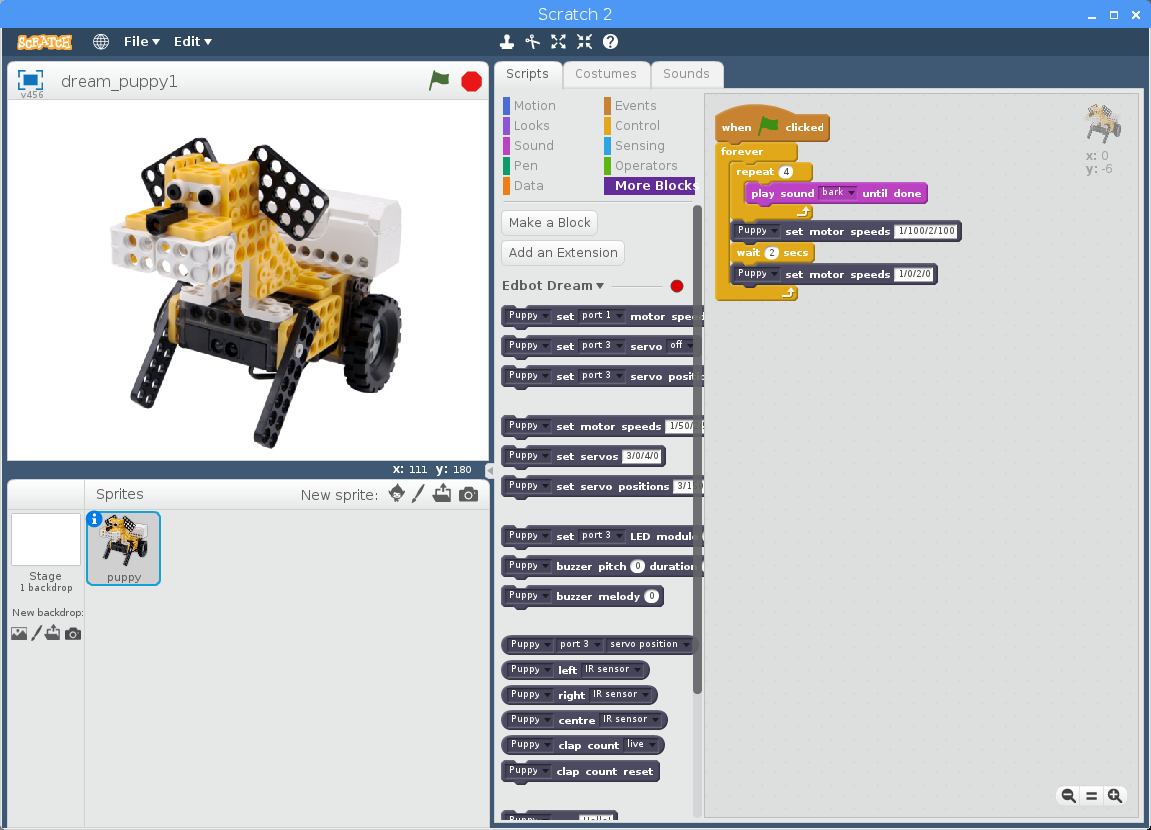Click the red stop button
Viewport: 1151px width, 830px height.
[471, 81]
